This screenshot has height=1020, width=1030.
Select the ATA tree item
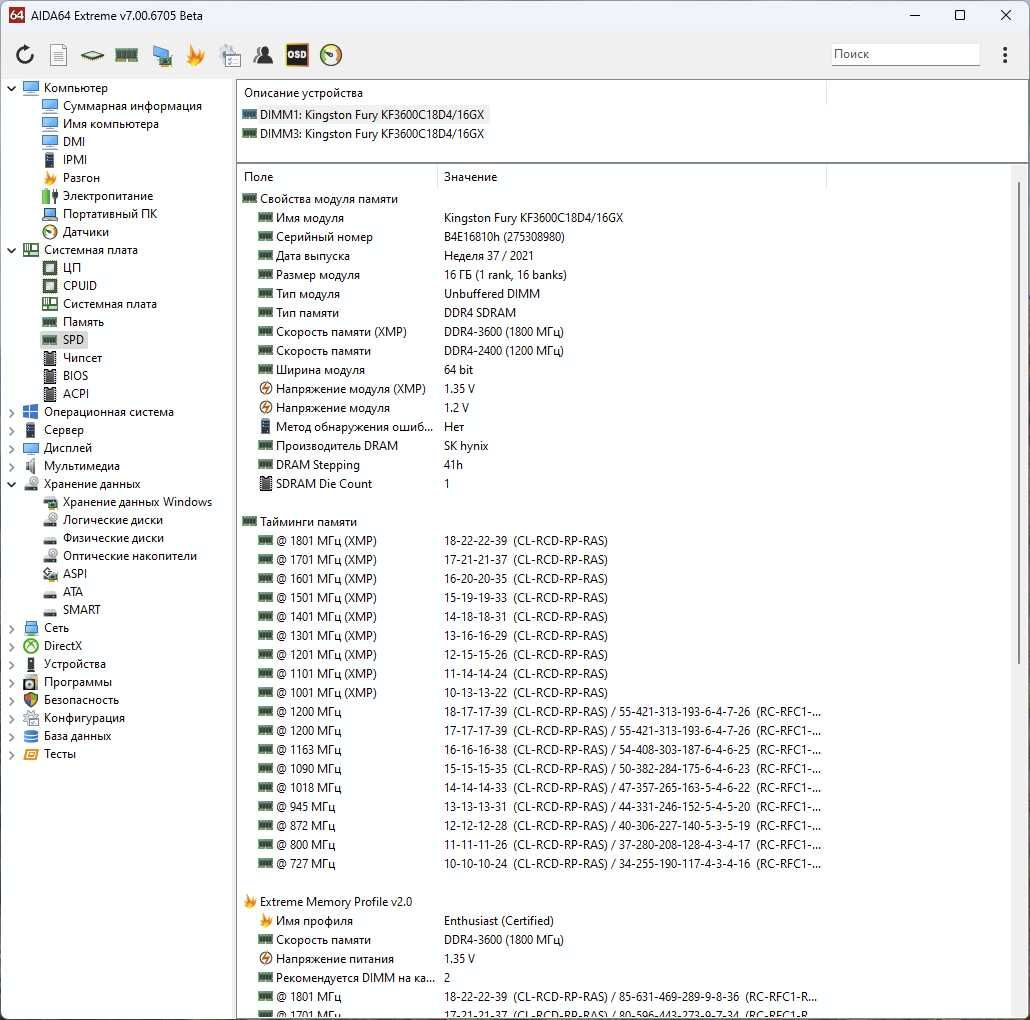(72, 592)
